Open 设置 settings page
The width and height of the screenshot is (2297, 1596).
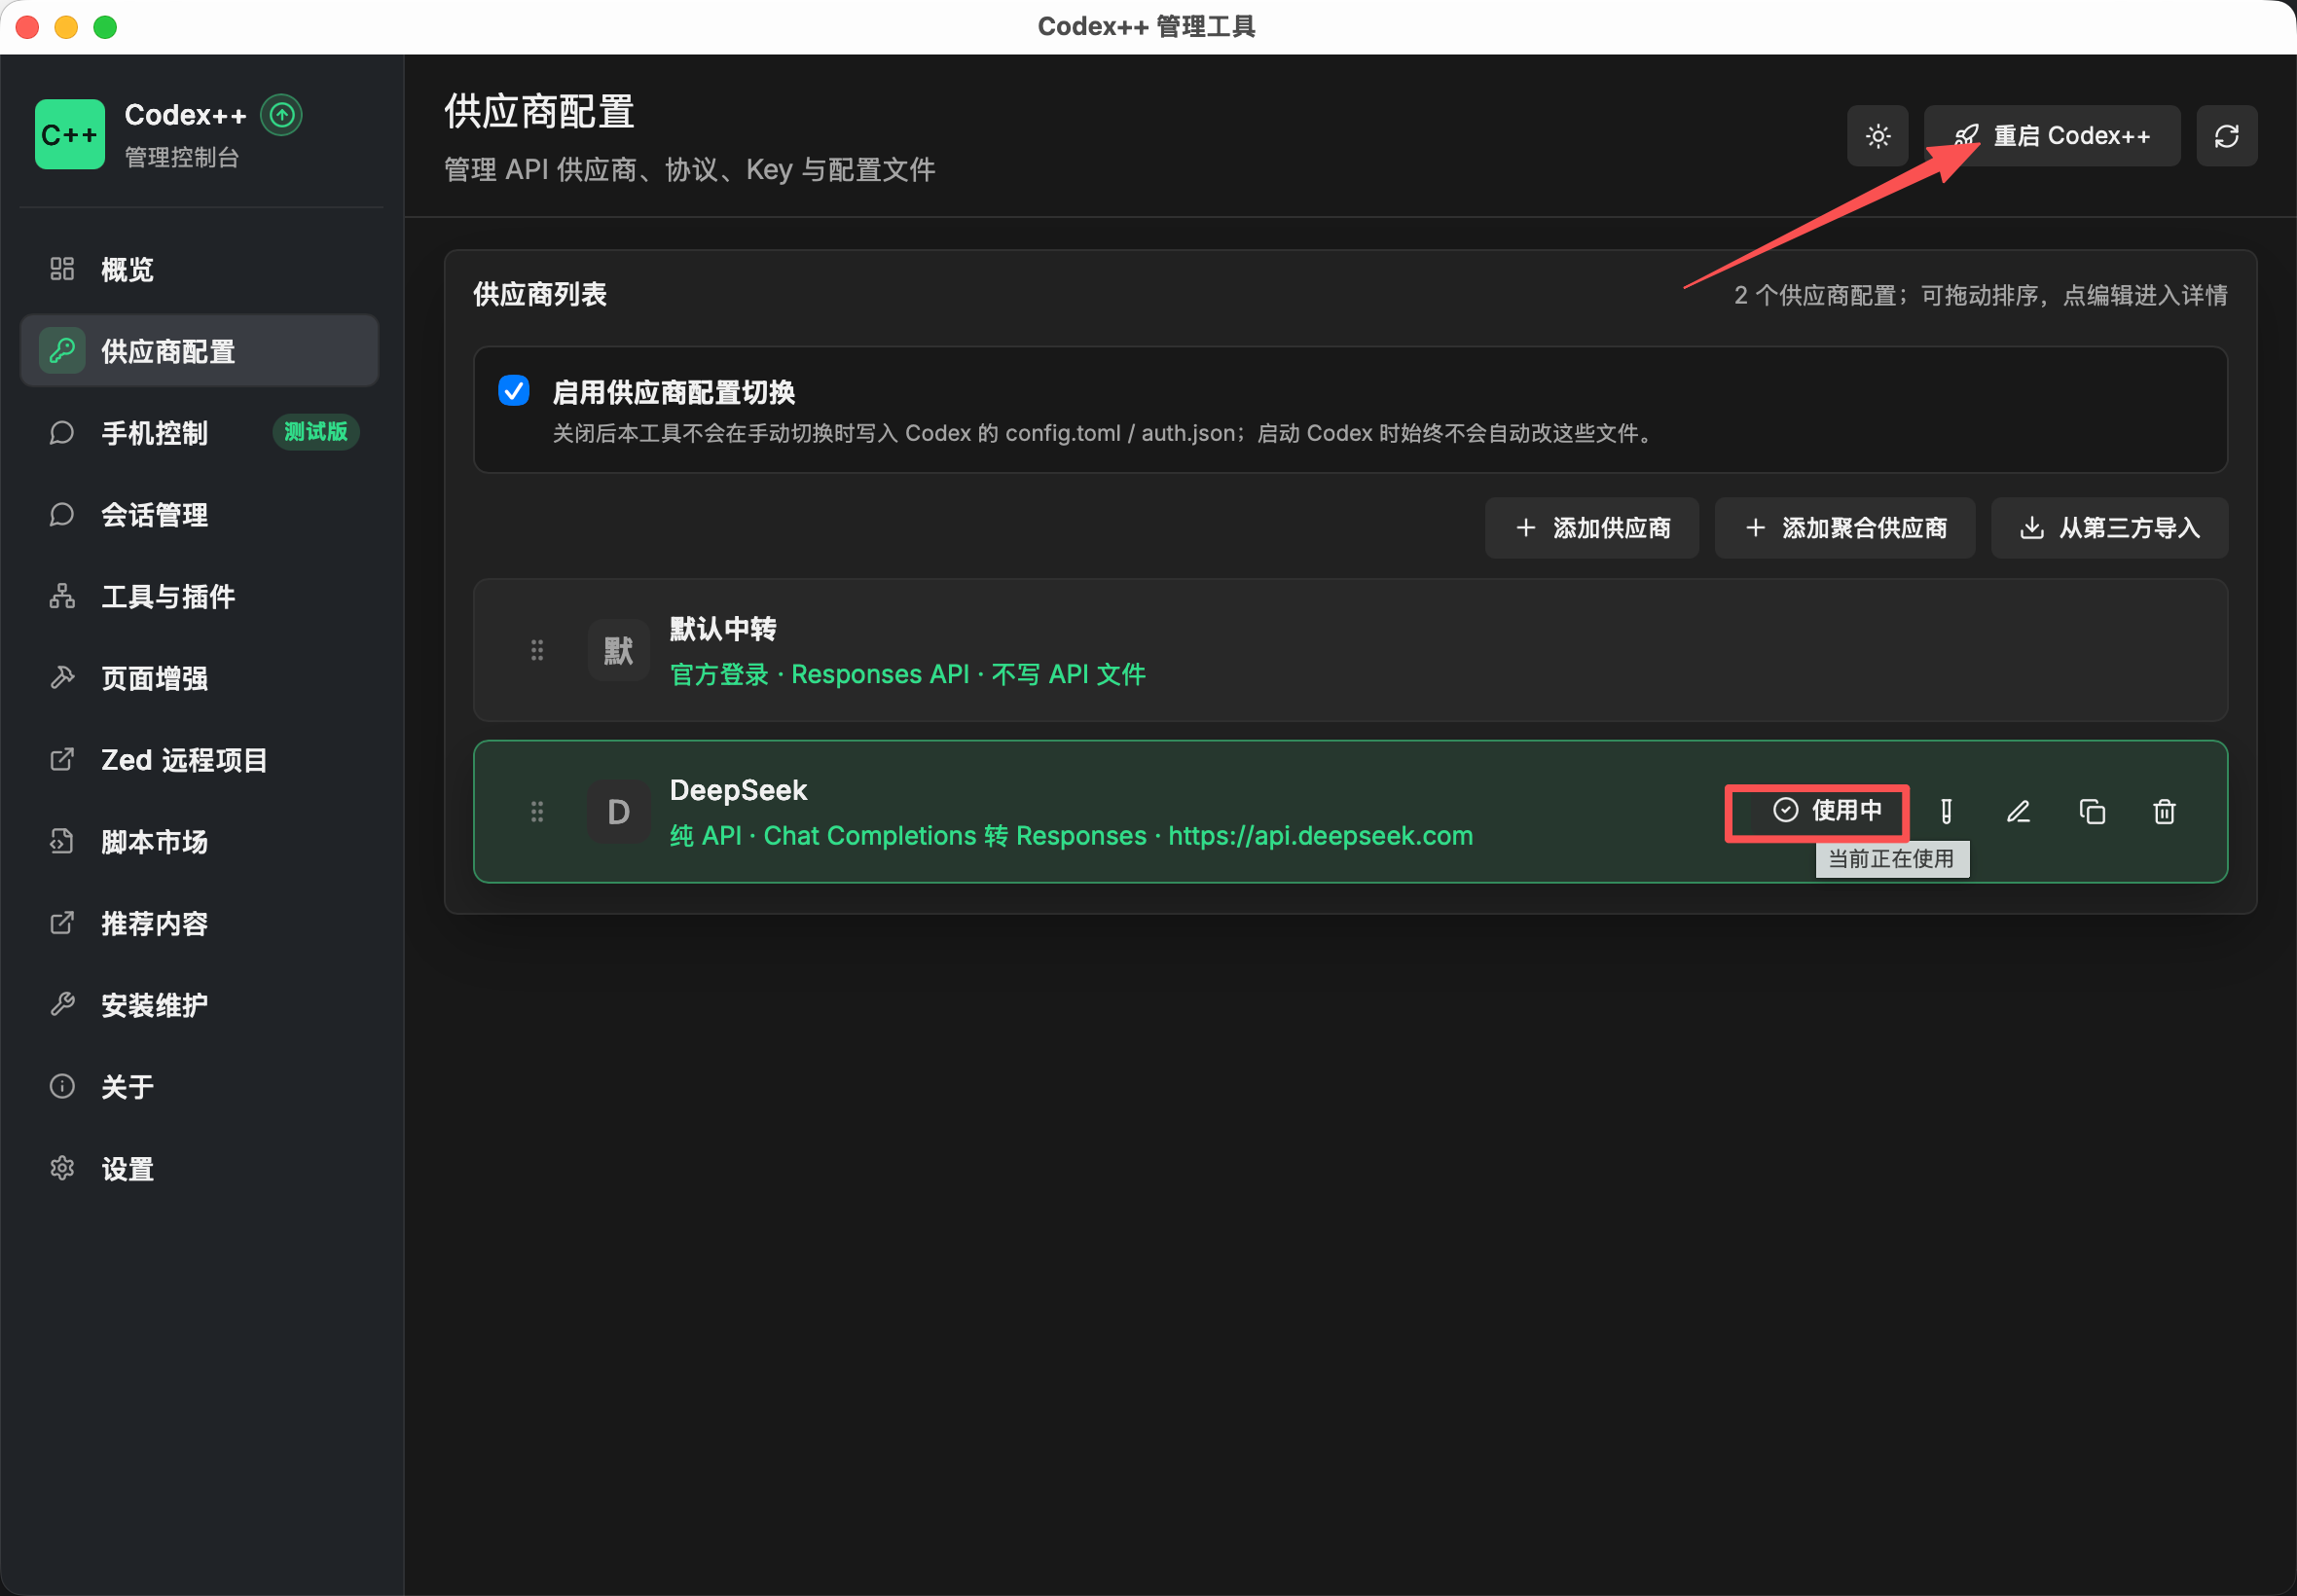199,1169
